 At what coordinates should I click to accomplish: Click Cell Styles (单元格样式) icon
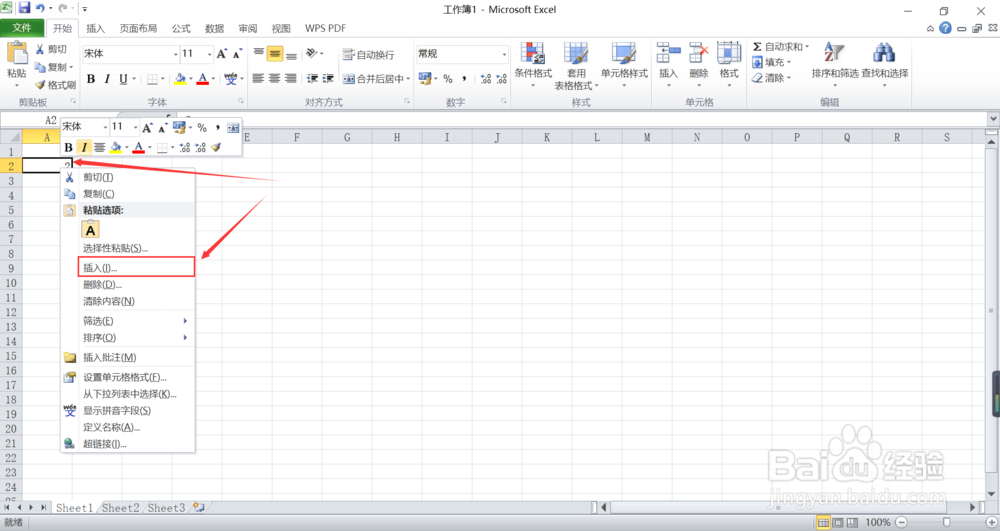coord(623,54)
